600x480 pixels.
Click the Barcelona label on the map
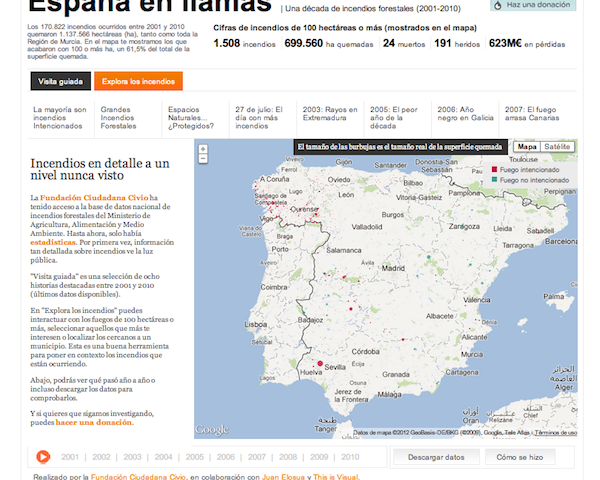(561, 242)
